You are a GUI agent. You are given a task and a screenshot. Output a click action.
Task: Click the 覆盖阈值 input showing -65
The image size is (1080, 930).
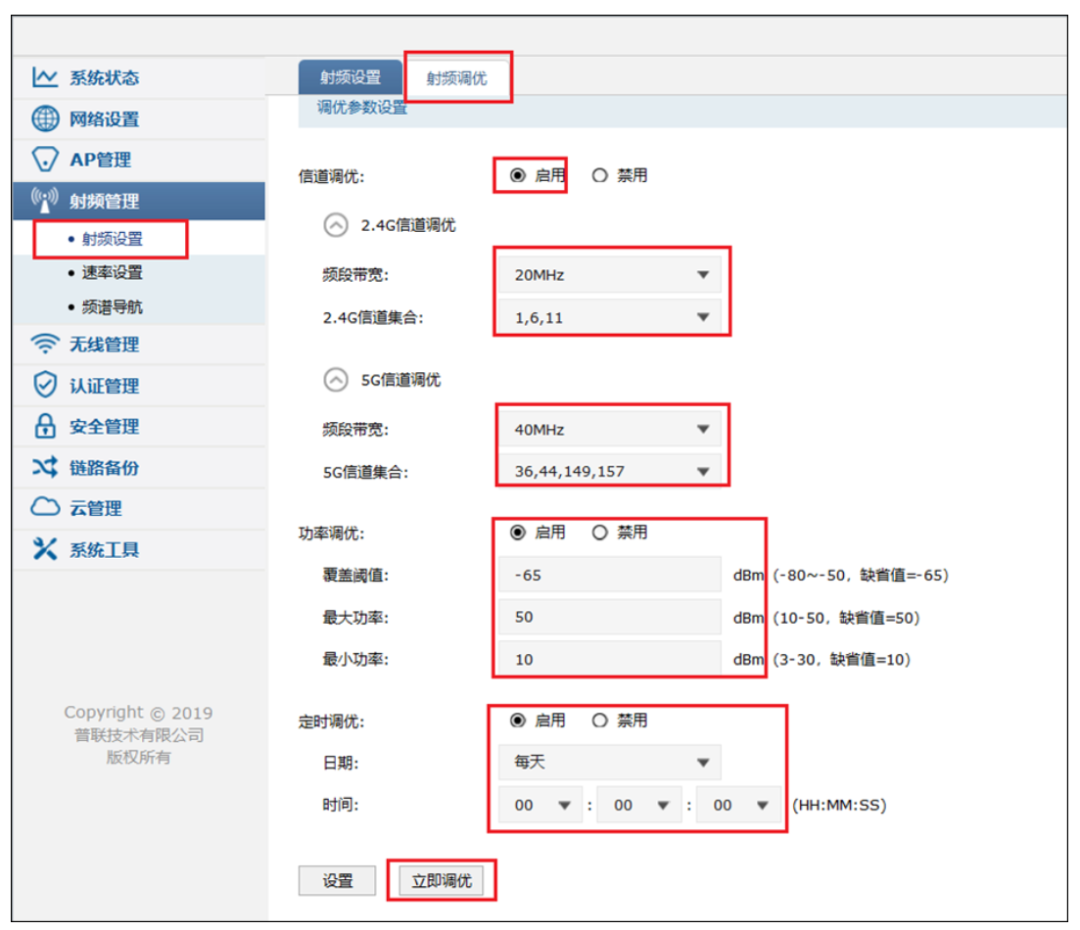608,574
